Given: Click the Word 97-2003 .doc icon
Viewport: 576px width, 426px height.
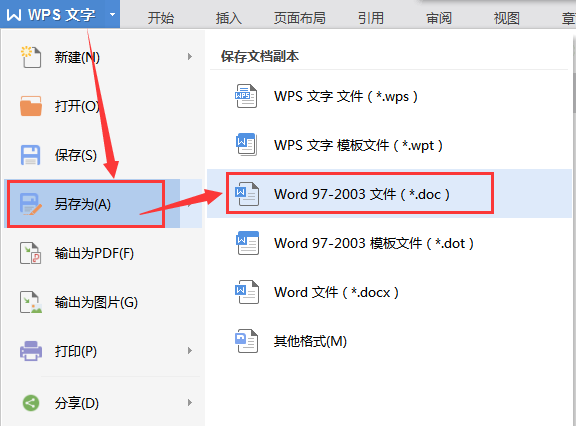Looking at the screenshot, I should [x=246, y=194].
